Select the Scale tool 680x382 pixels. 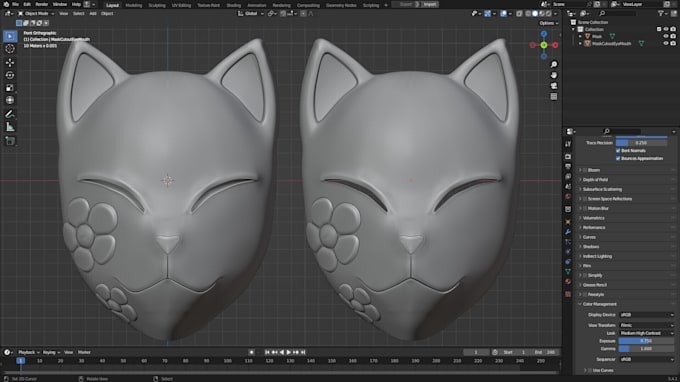[10, 88]
